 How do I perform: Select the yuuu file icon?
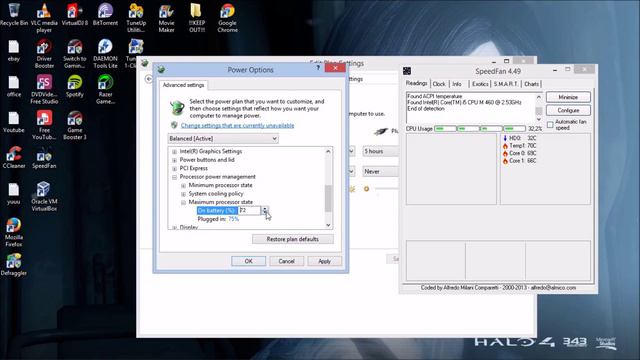click(x=14, y=193)
